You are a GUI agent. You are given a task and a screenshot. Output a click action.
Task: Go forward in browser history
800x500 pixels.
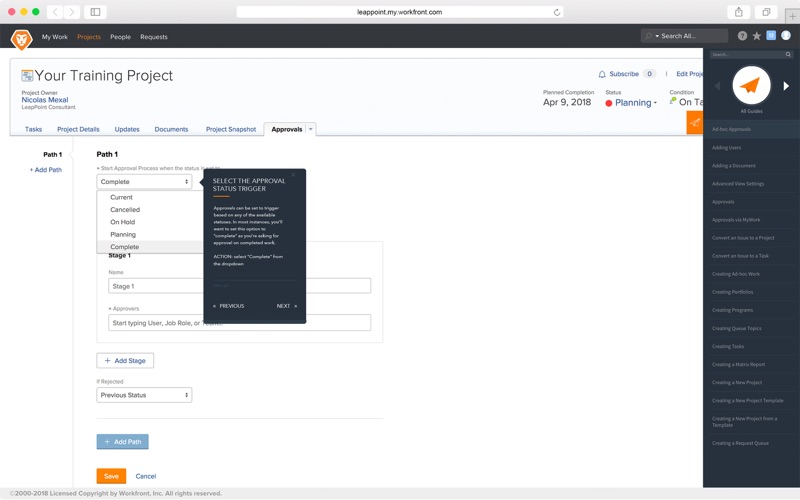72,12
